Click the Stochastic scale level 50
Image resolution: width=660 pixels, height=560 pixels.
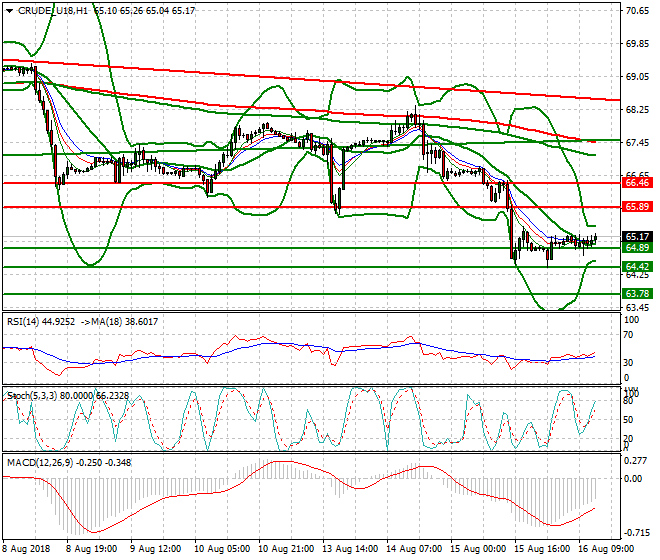coord(628,419)
